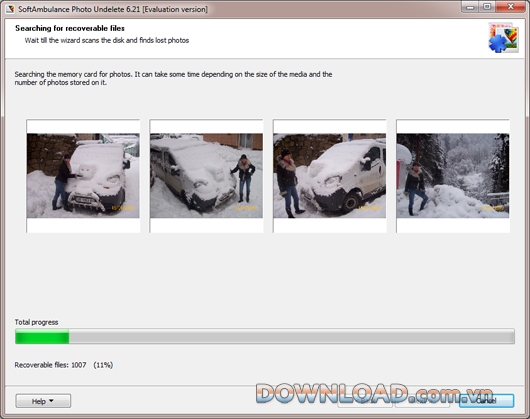Click the SoftAmbulance icon in title bar
The image size is (530, 419).
point(10,8)
